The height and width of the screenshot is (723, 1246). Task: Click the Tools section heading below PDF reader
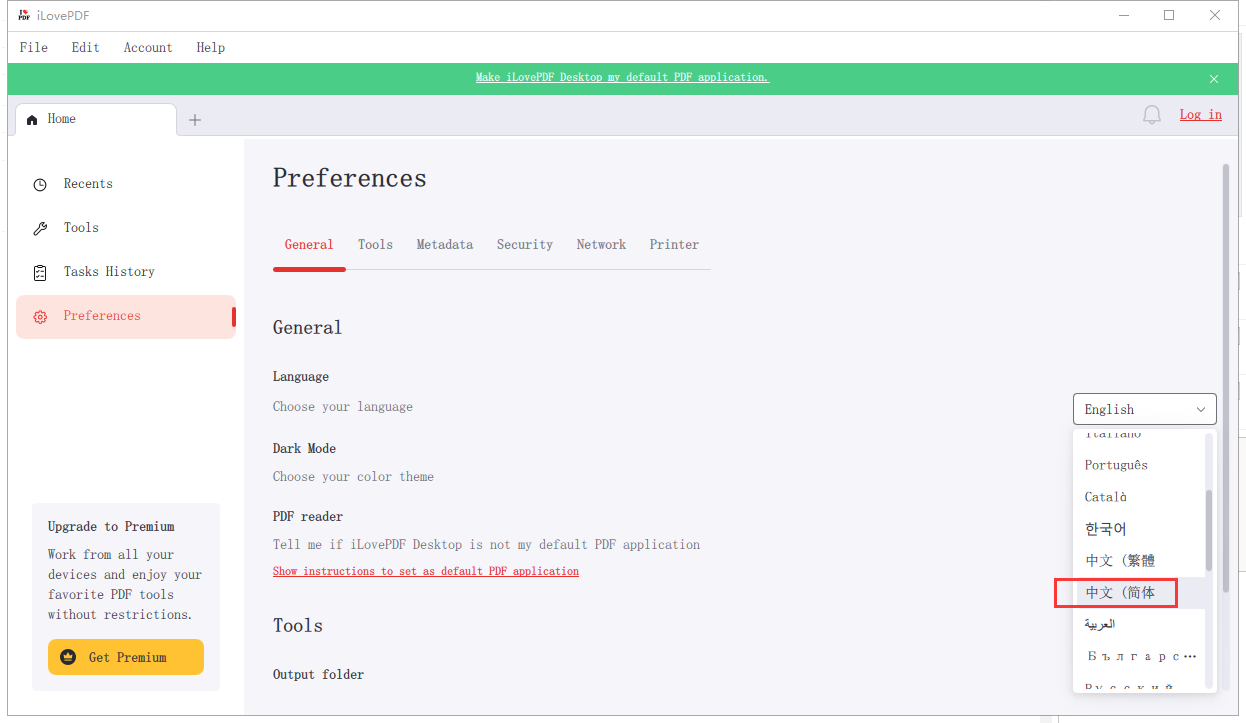coord(298,626)
